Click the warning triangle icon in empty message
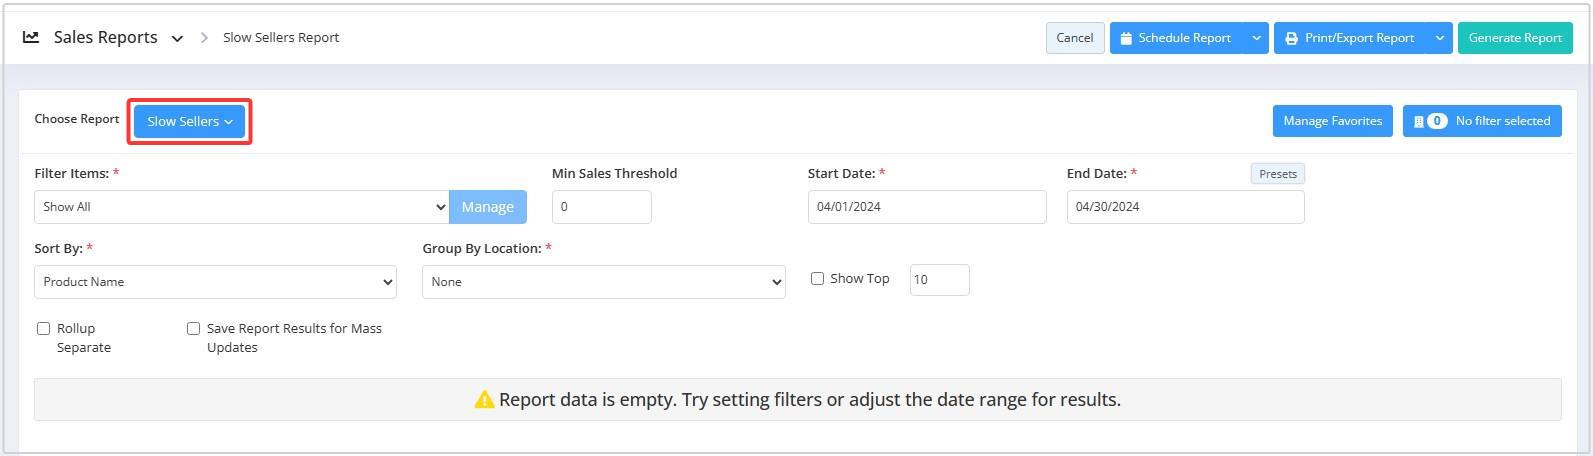The width and height of the screenshot is (1593, 456). [x=484, y=400]
